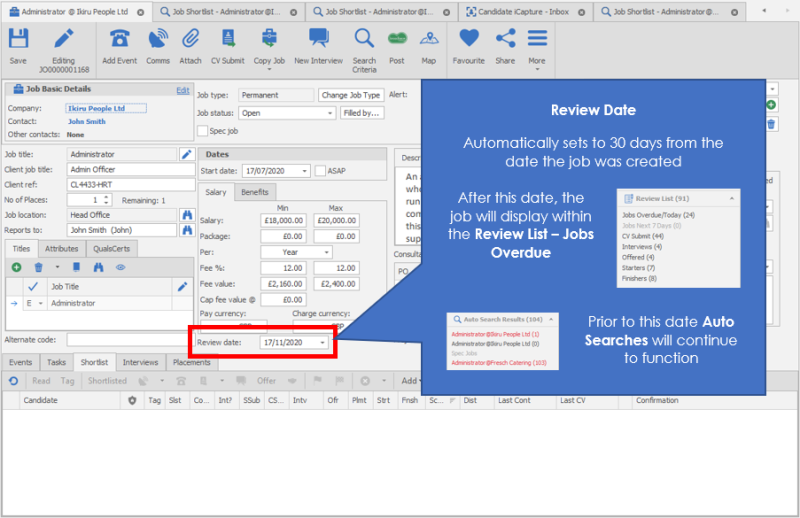Image resolution: width=800 pixels, height=518 pixels.
Task: Toggle the eye icon in Titles toolbar
Action: pyautogui.click(x=119, y=267)
